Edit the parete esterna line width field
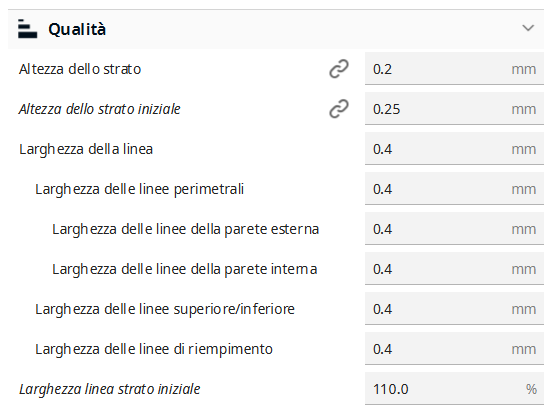 click(454, 229)
